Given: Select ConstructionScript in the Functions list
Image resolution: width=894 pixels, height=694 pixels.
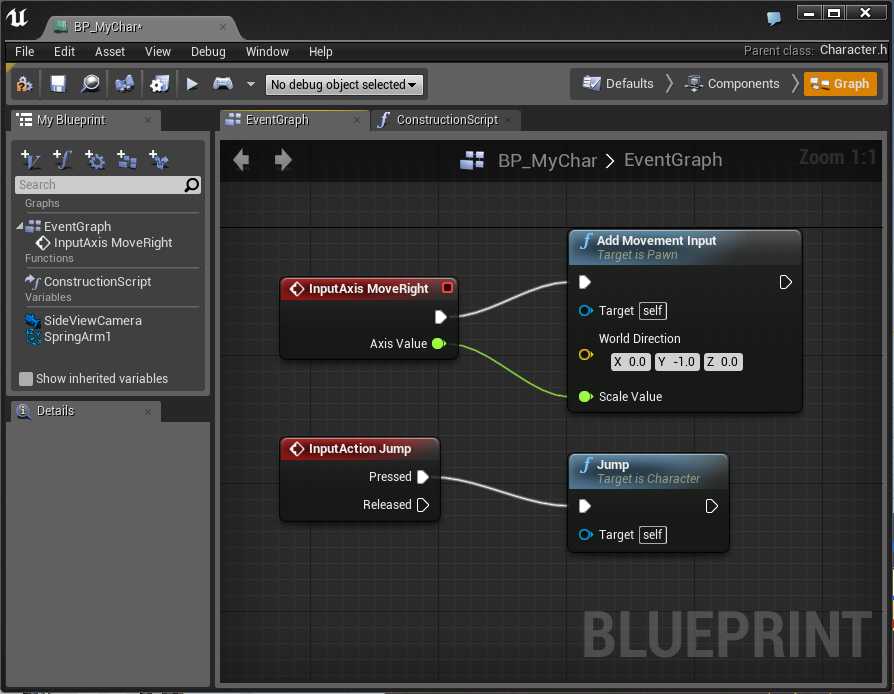Looking at the screenshot, I should [x=88, y=282].
